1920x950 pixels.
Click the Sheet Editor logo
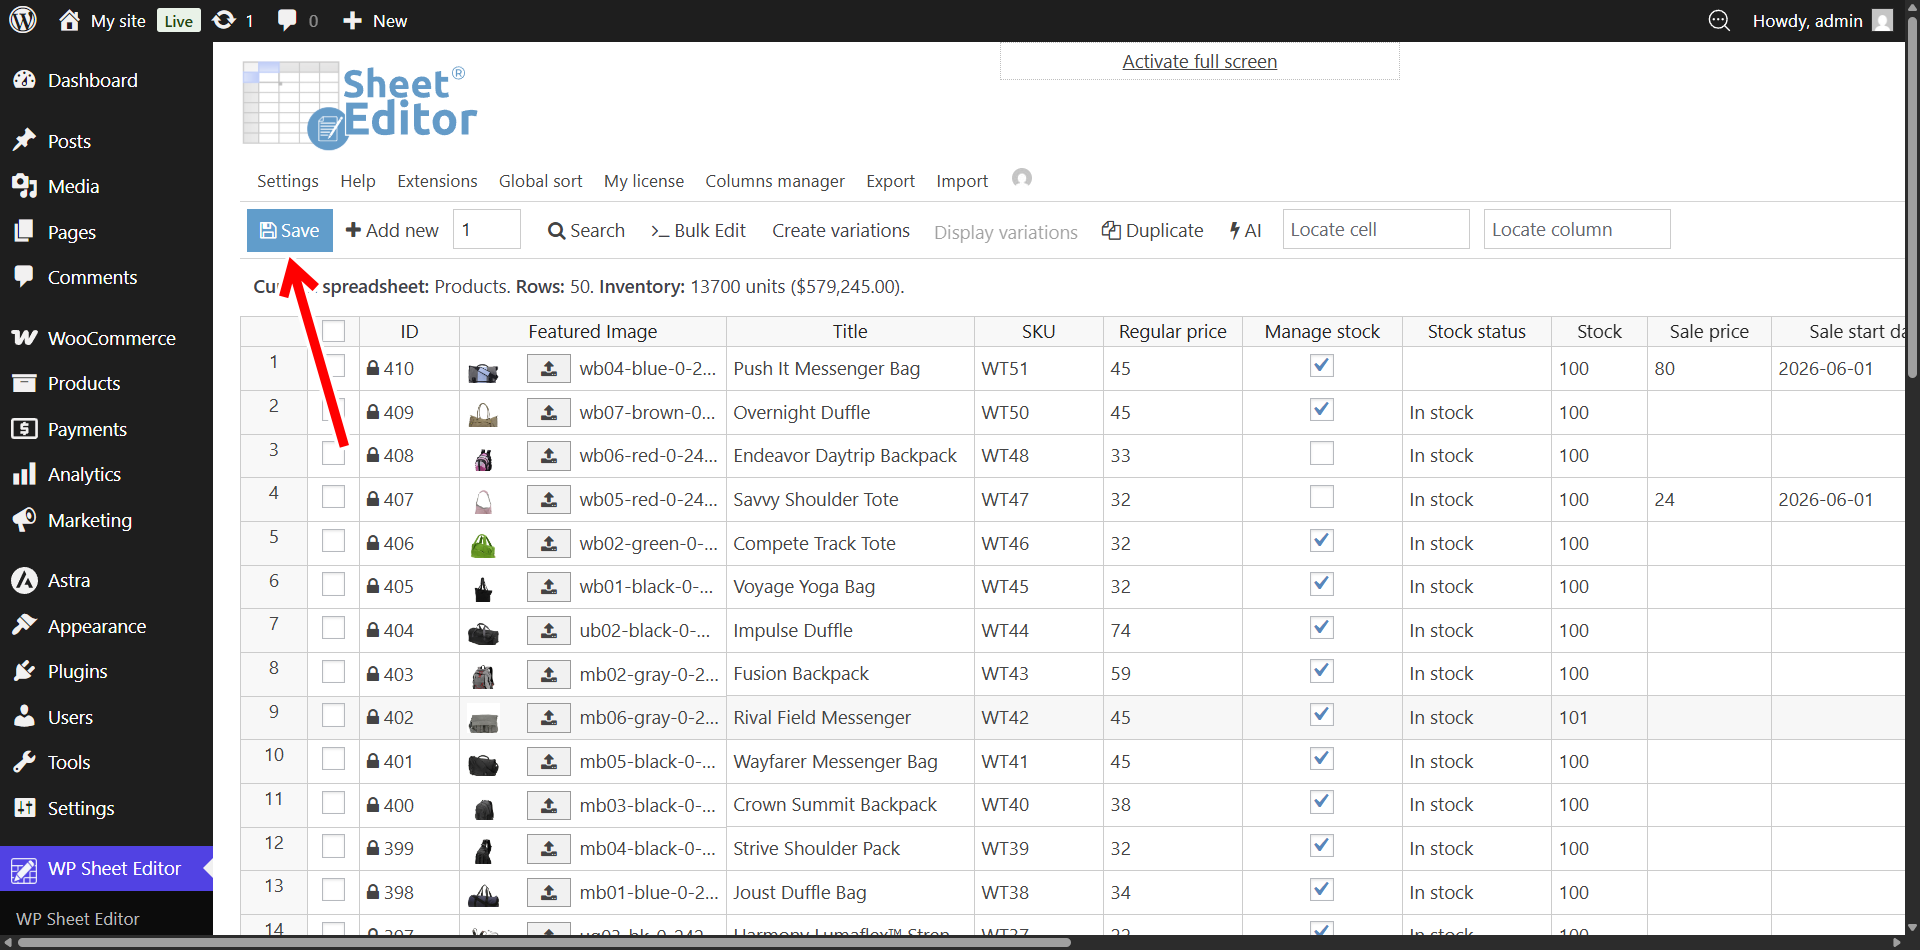[x=360, y=105]
